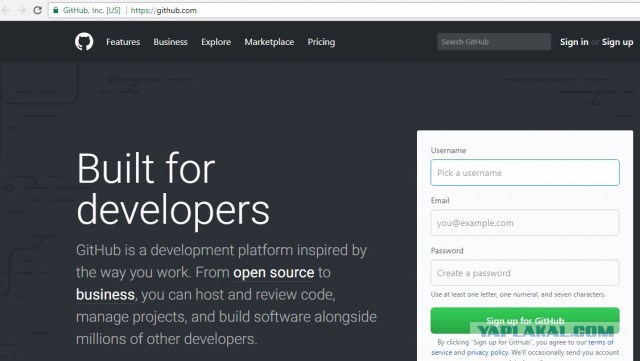Click the 'GitHub, Inc. [US]' certificate label
This screenshot has width=640, height=361.
pos(91,10)
